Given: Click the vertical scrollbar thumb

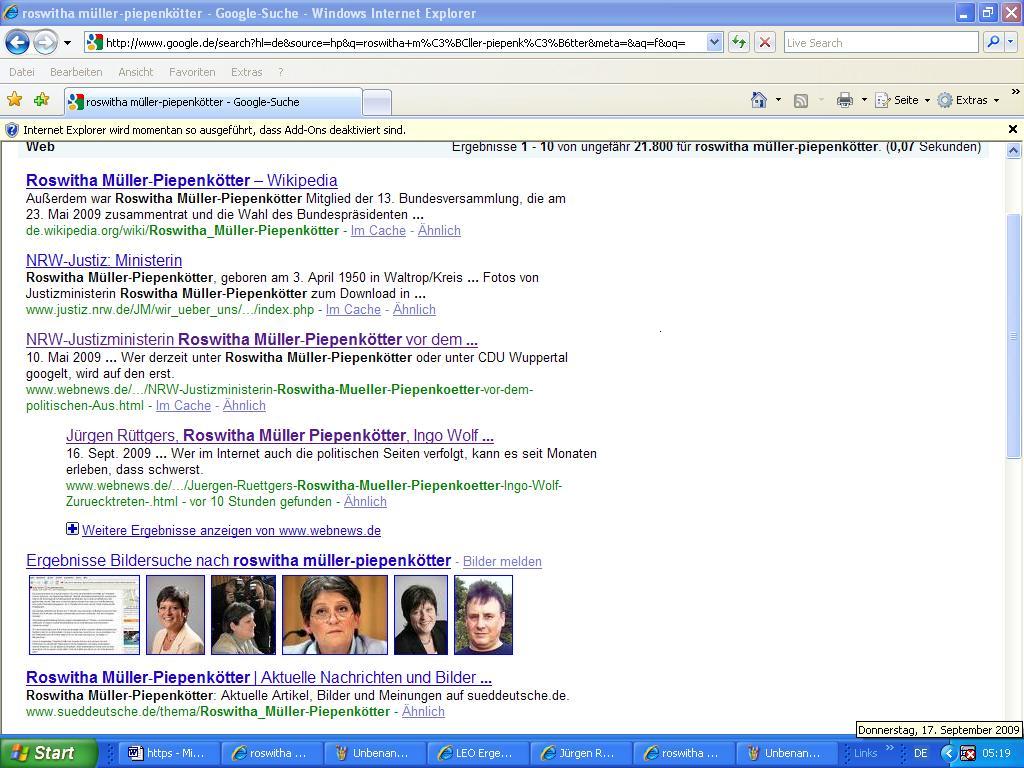Looking at the screenshot, I should coord(1013,336).
